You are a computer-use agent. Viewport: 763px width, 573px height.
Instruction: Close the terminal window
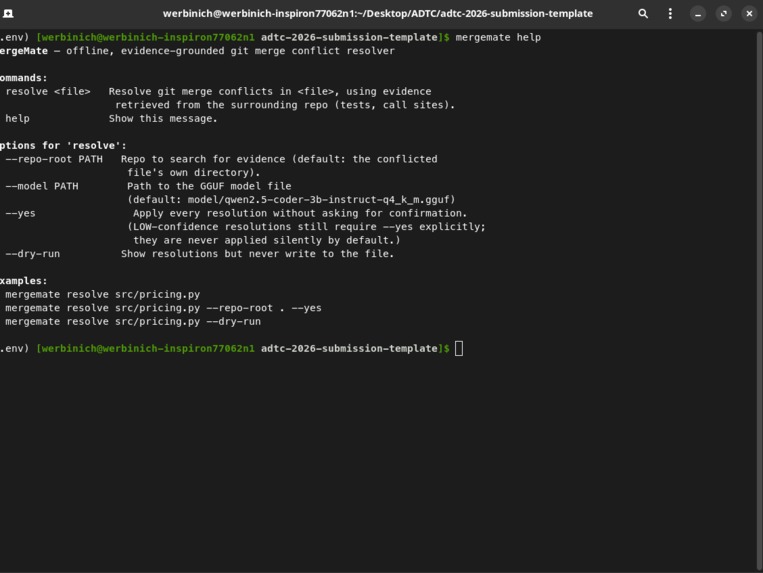tap(749, 14)
